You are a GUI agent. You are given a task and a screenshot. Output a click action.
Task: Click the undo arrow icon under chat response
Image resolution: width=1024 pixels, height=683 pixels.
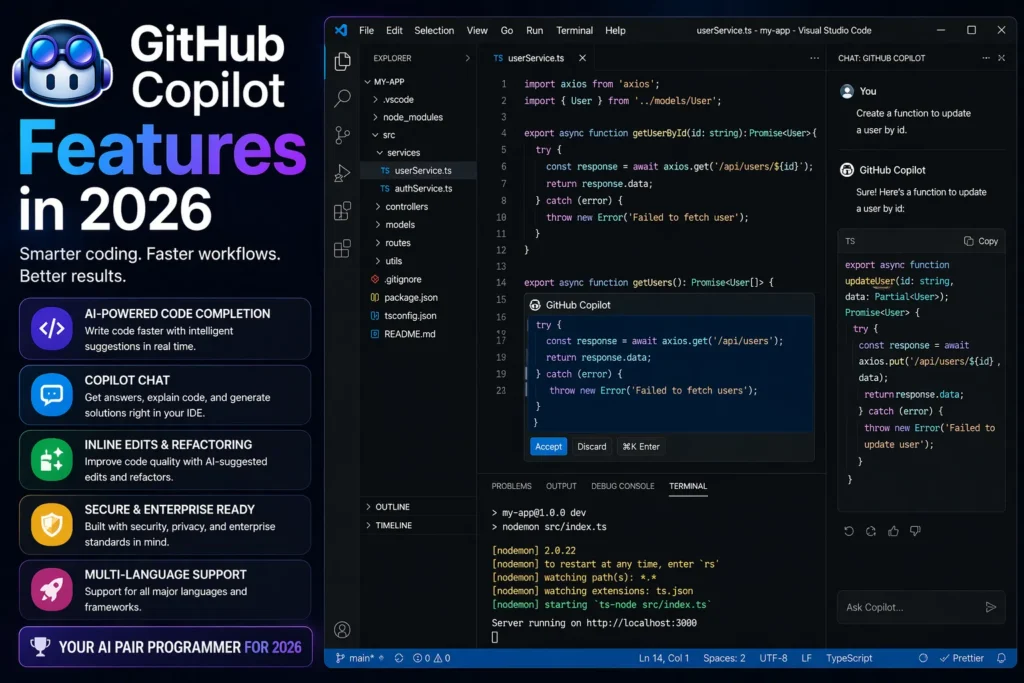point(849,531)
